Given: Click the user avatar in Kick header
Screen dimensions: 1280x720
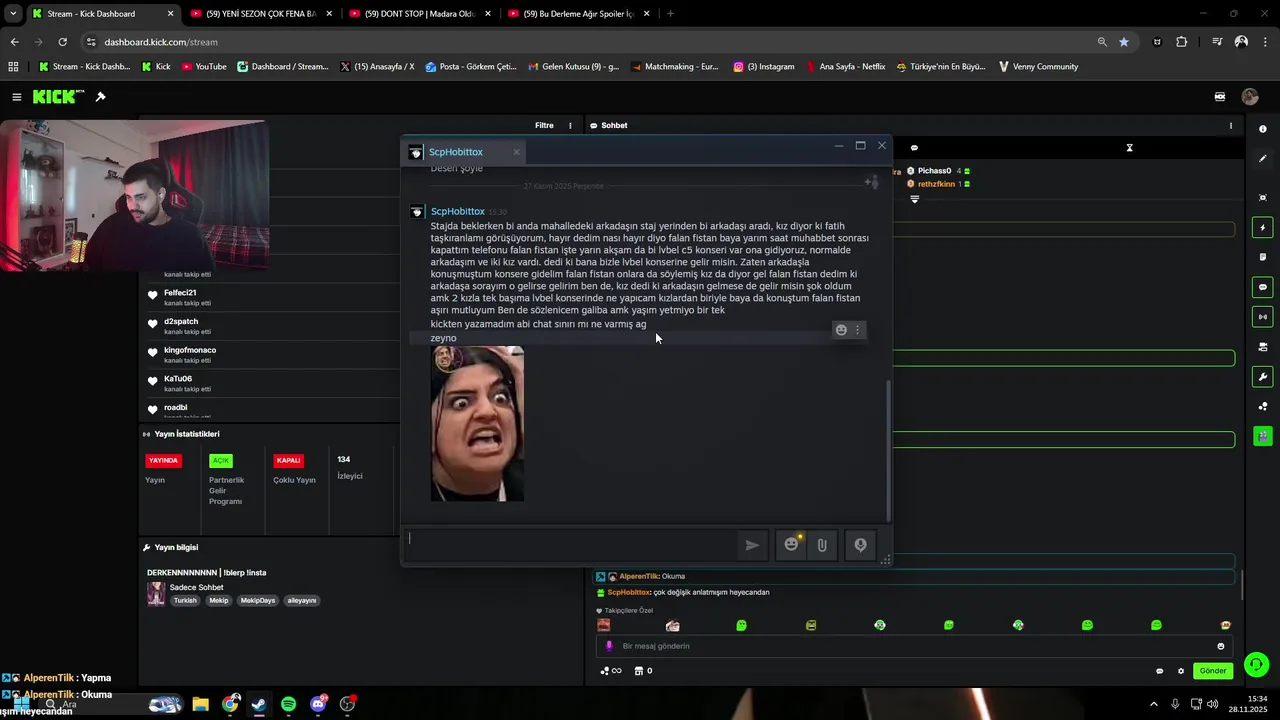Looking at the screenshot, I should [1250, 97].
